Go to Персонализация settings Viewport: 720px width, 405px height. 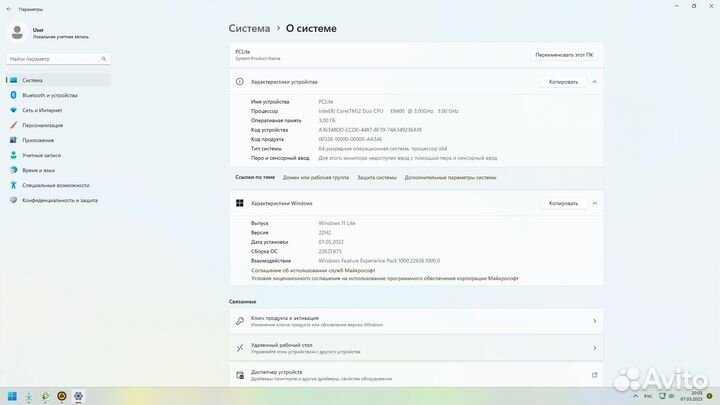coord(42,125)
